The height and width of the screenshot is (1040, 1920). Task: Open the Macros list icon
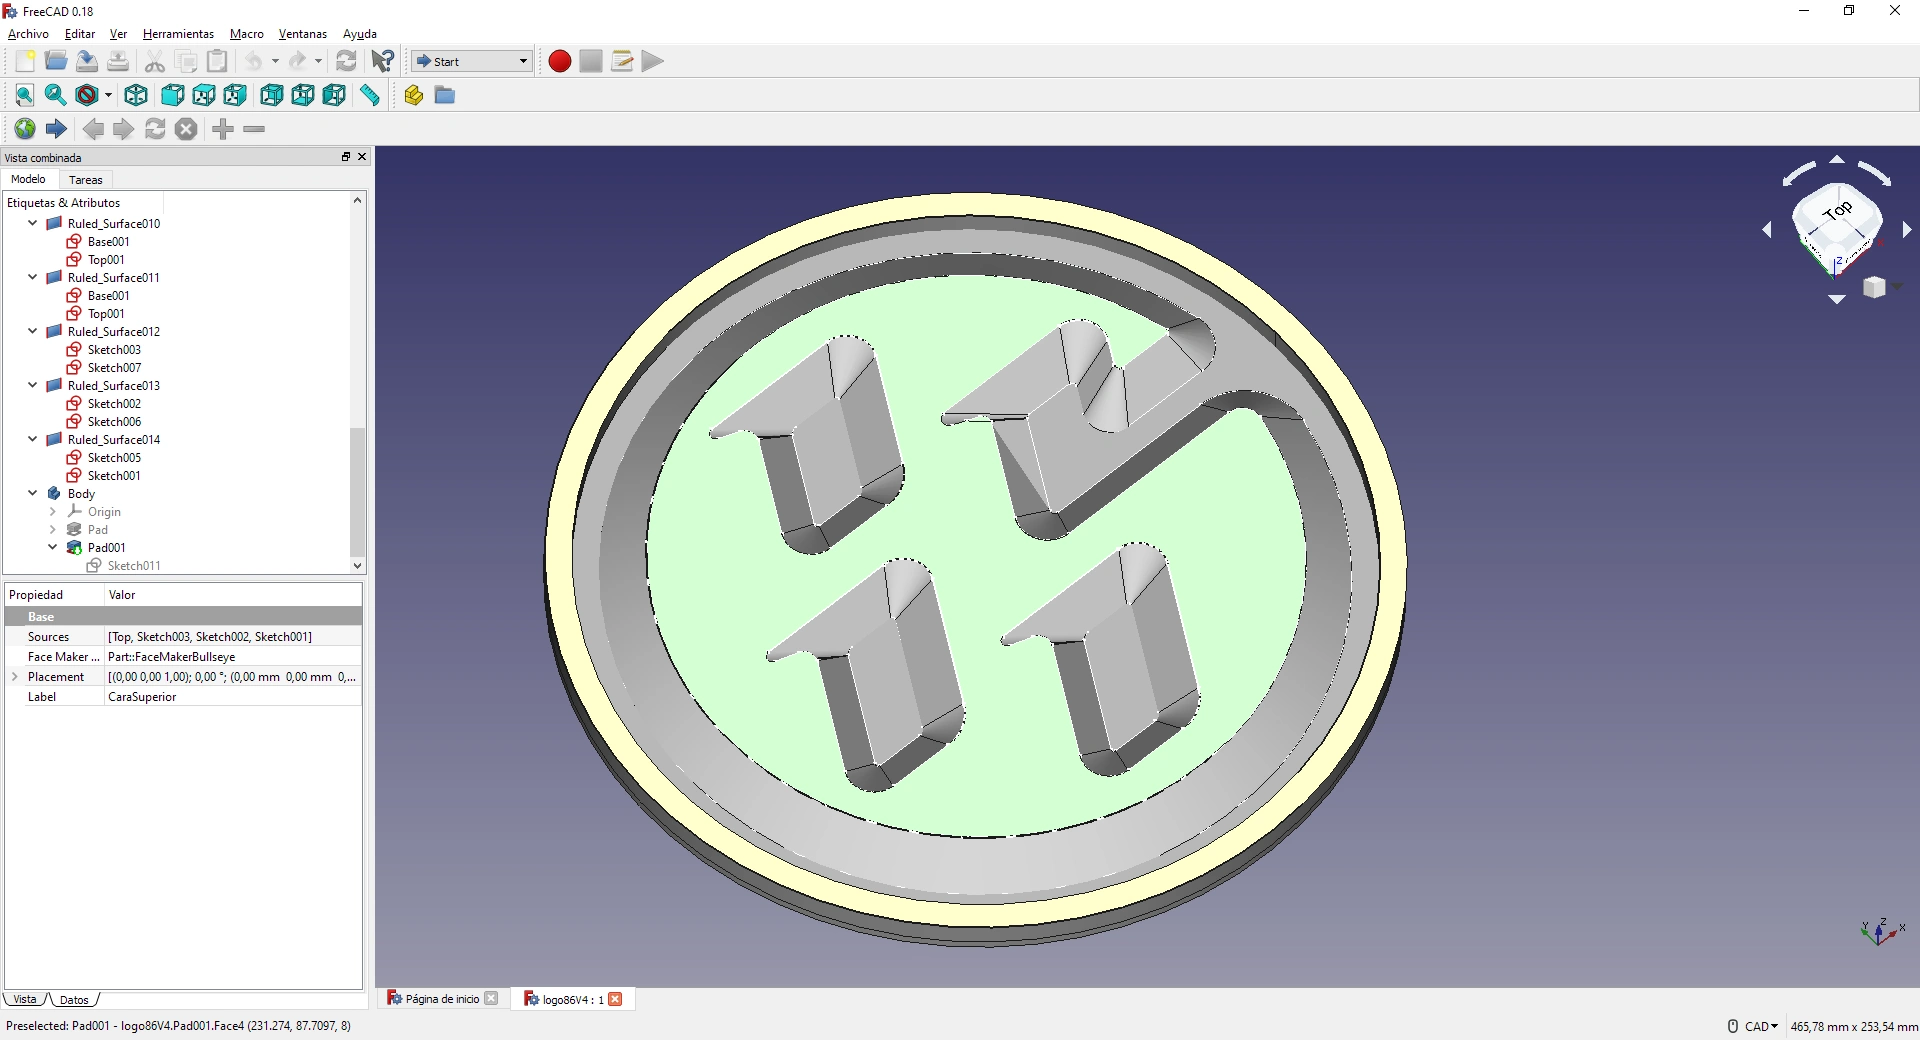[622, 61]
